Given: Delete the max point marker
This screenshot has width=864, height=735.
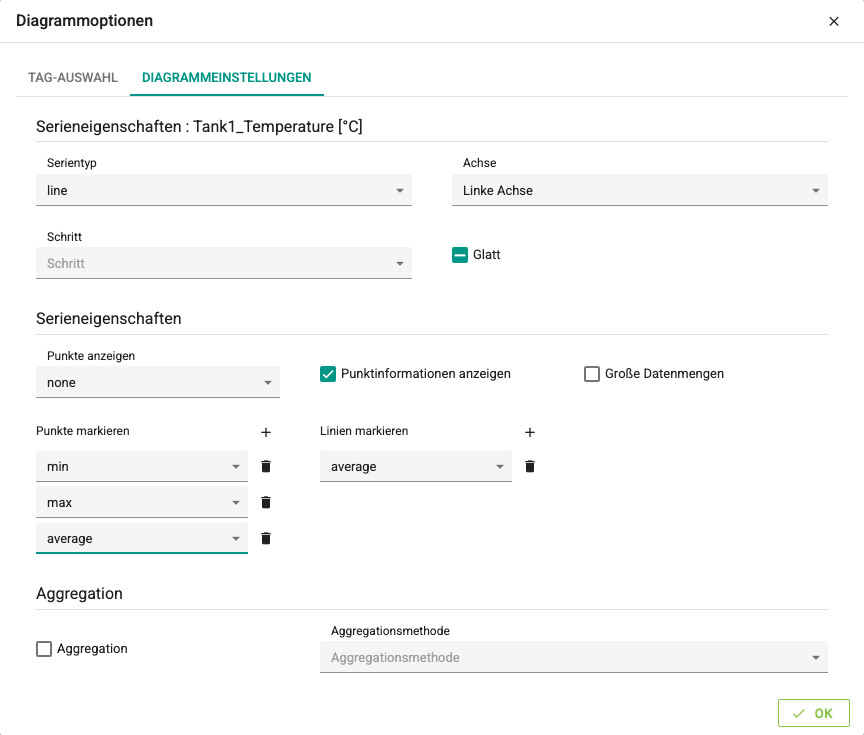Looking at the screenshot, I should pos(266,502).
